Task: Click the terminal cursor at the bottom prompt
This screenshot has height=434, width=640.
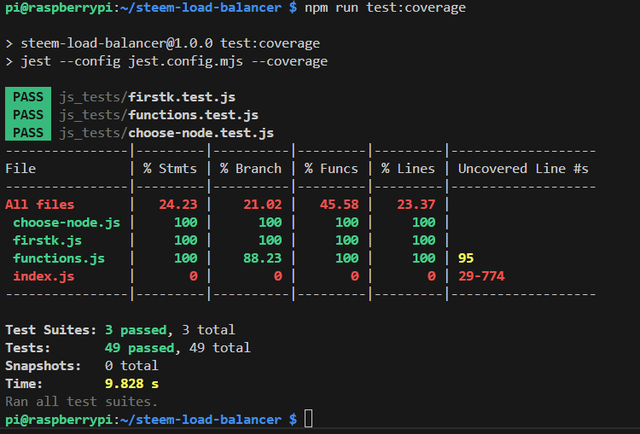Action: [309, 418]
